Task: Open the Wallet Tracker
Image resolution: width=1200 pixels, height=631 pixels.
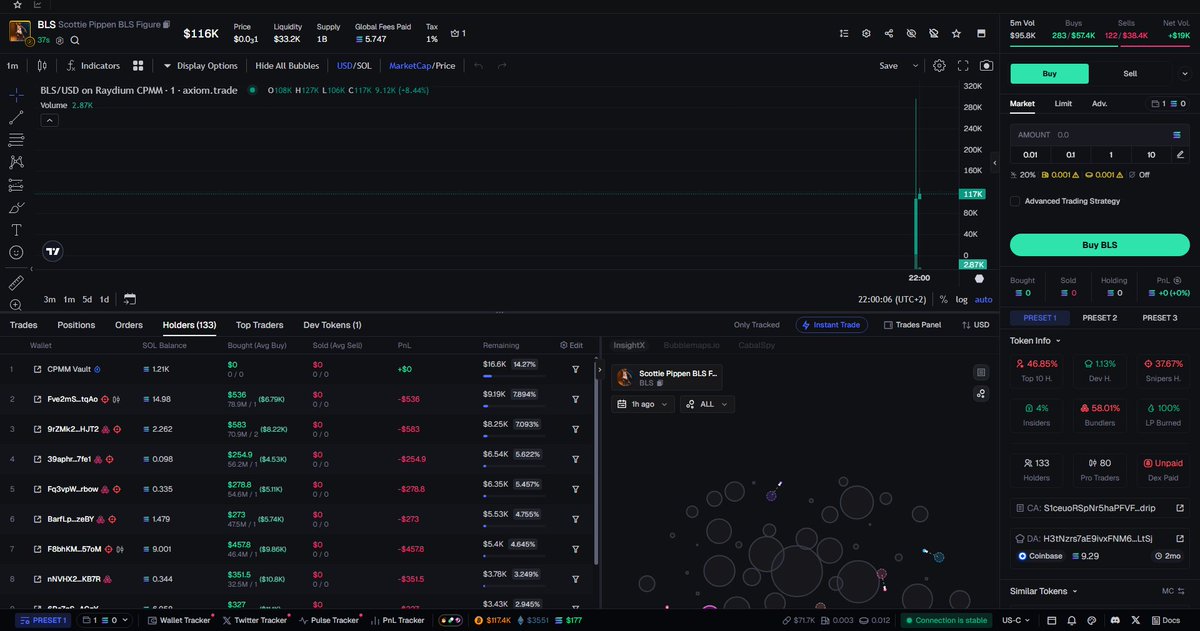Action: coord(179,620)
